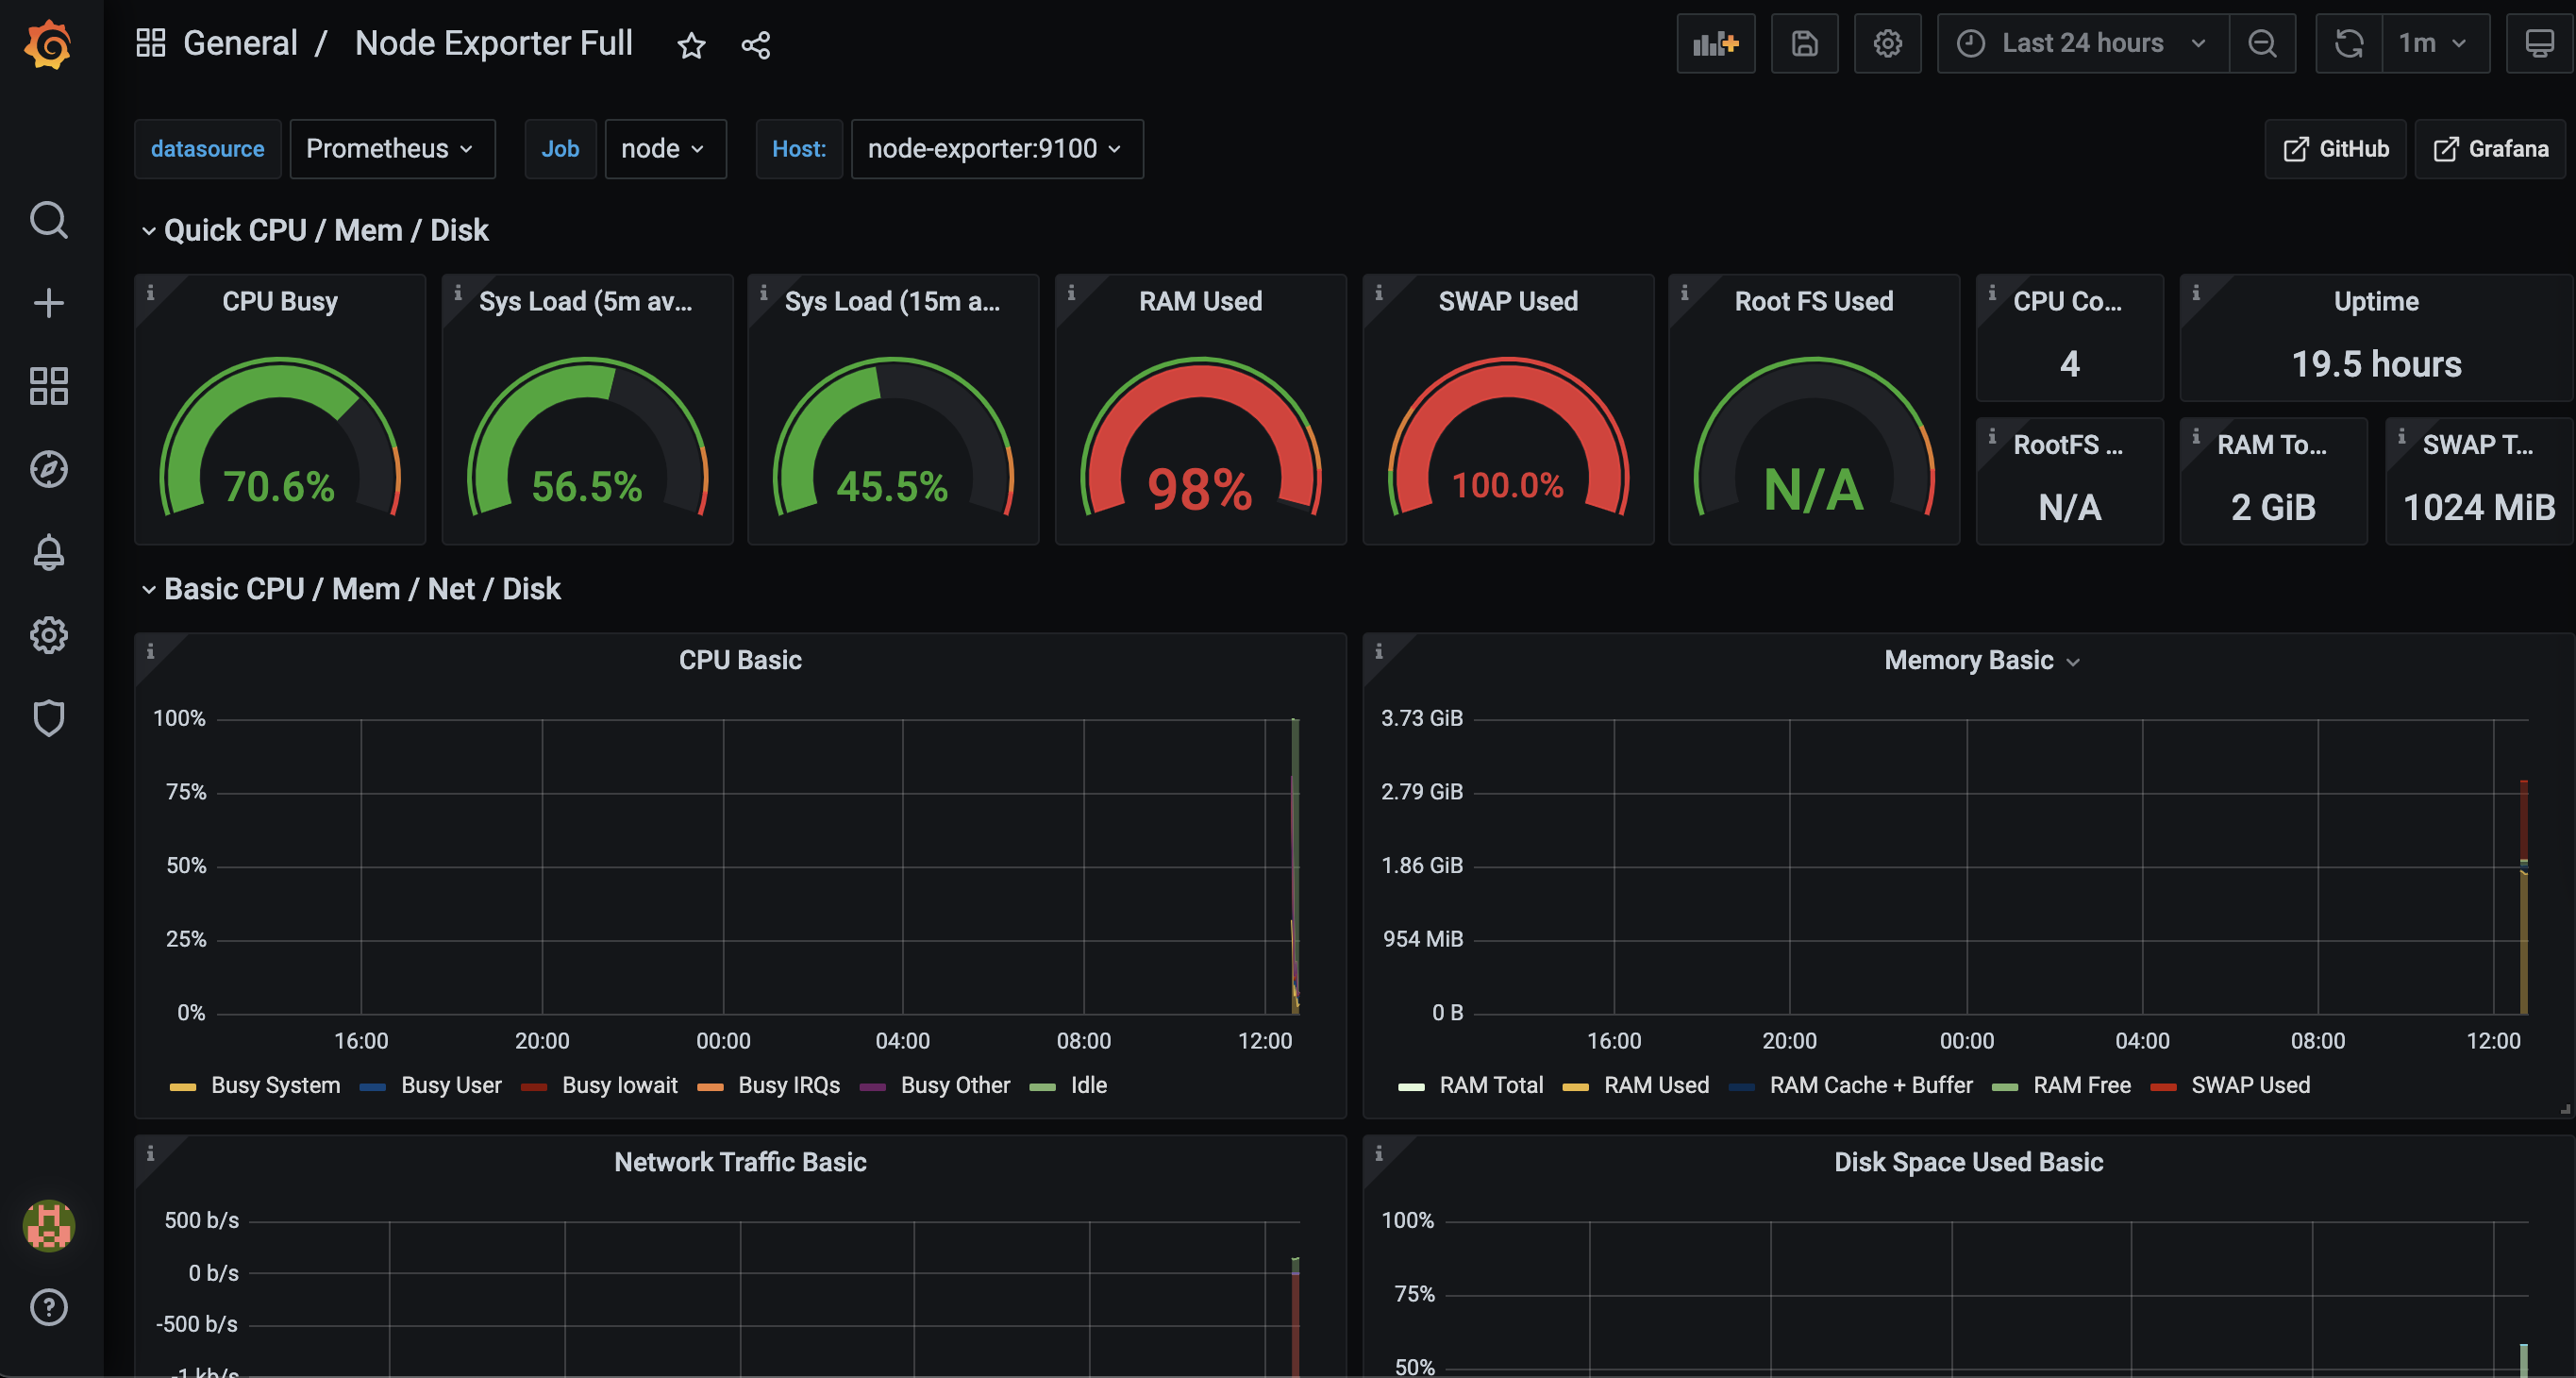The width and height of the screenshot is (2576, 1378).
Task: Click the RAM Used color swatch in legend
Action: click(1575, 1086)
